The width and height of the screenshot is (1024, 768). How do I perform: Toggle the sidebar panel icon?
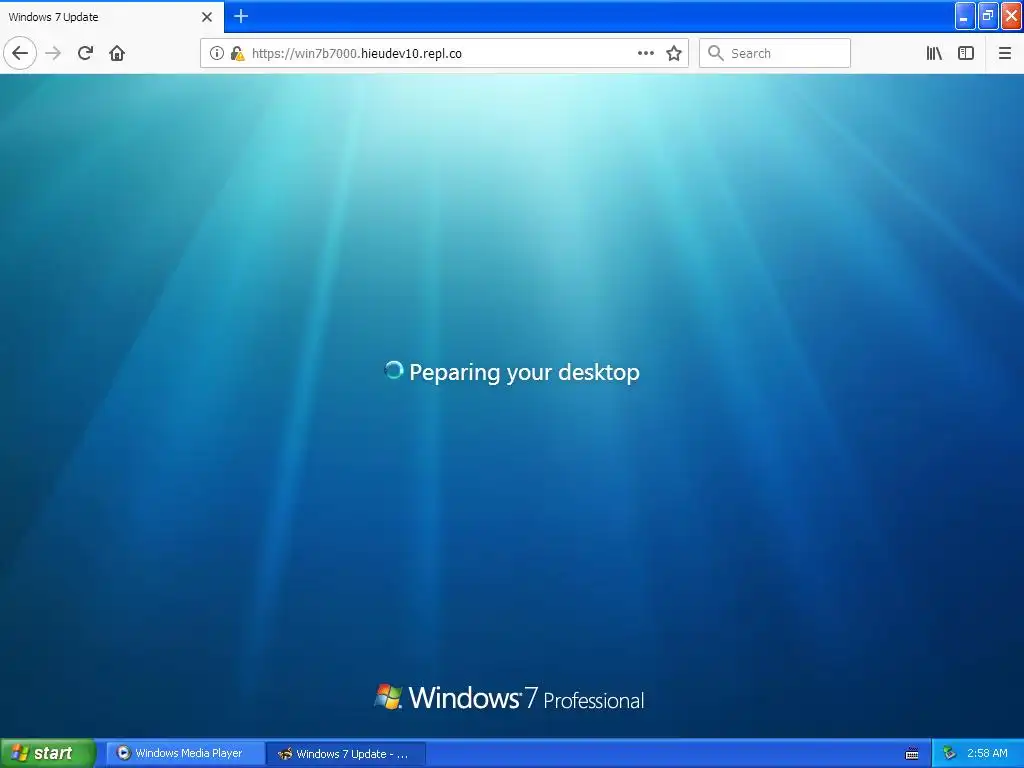966,54
